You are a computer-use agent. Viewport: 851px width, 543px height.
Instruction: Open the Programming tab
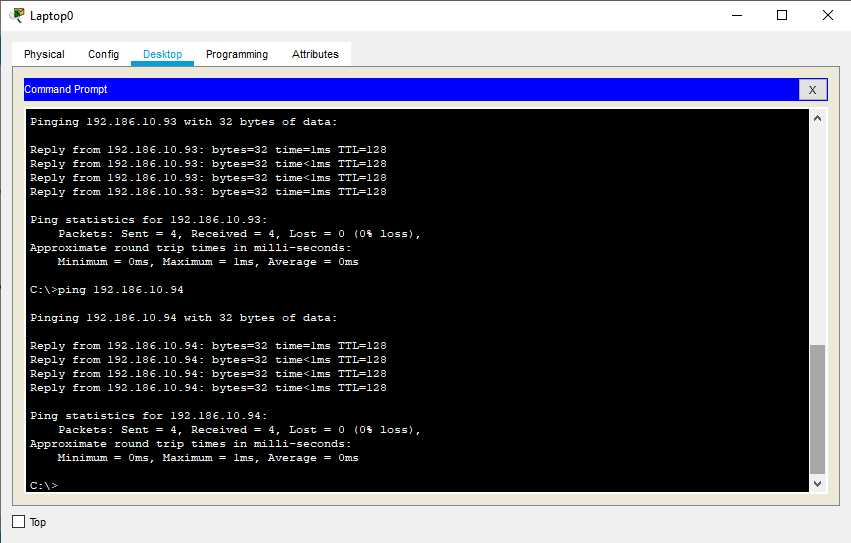(237, 54)
